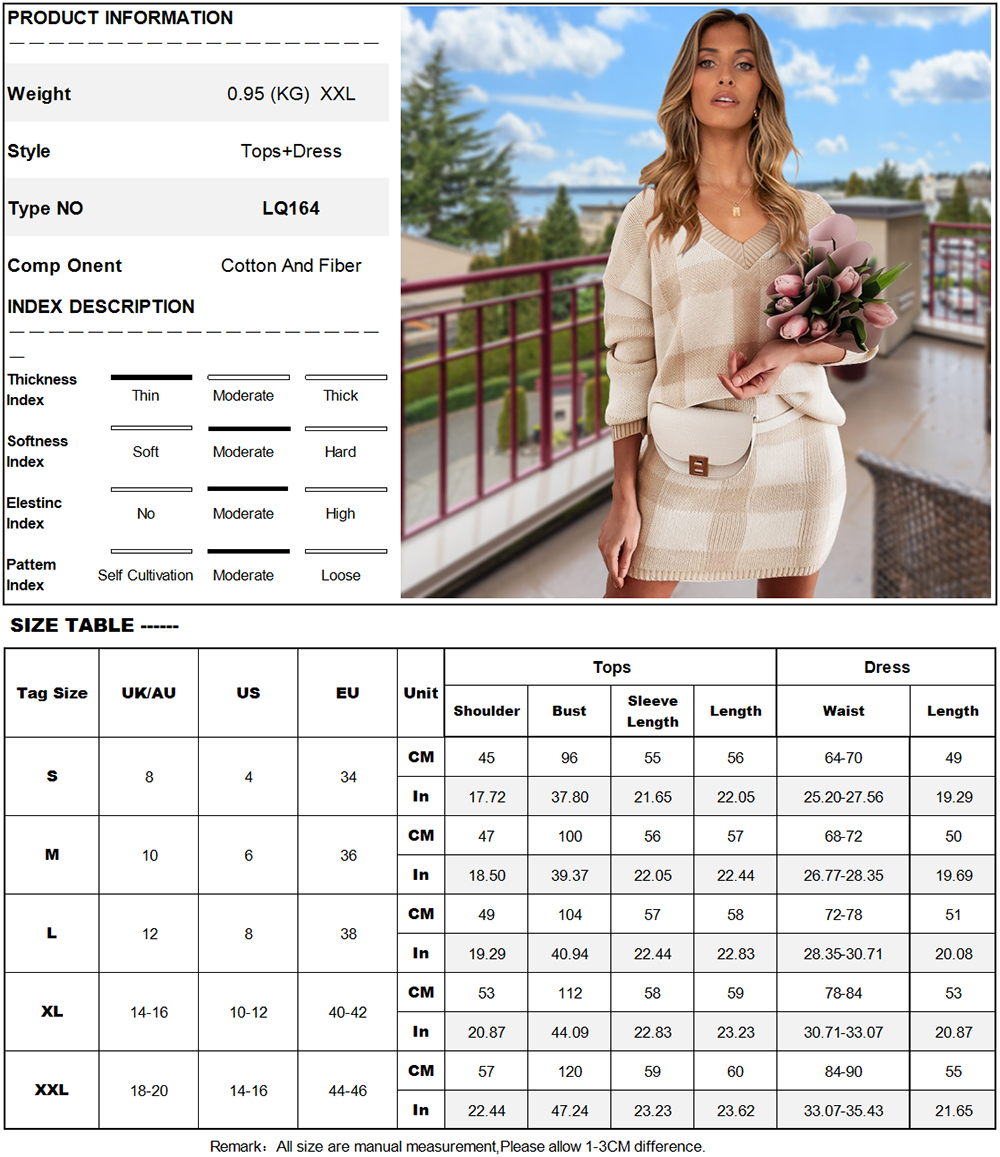Select the Soft softness option
The width and height of the screenshot is (1000, 1157).
pos(145,452)
